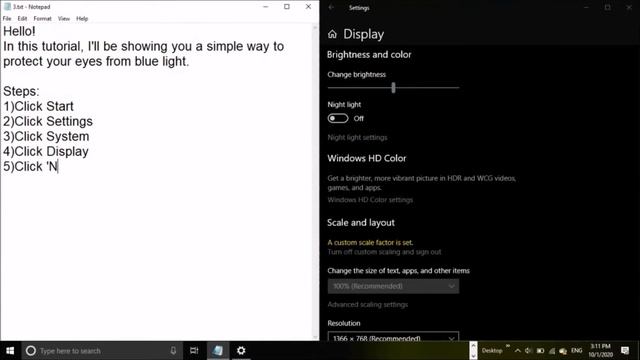This screenshot has height=360, width=640.
Task: Open the ENG language indicator
Action: tap(576, 351)
